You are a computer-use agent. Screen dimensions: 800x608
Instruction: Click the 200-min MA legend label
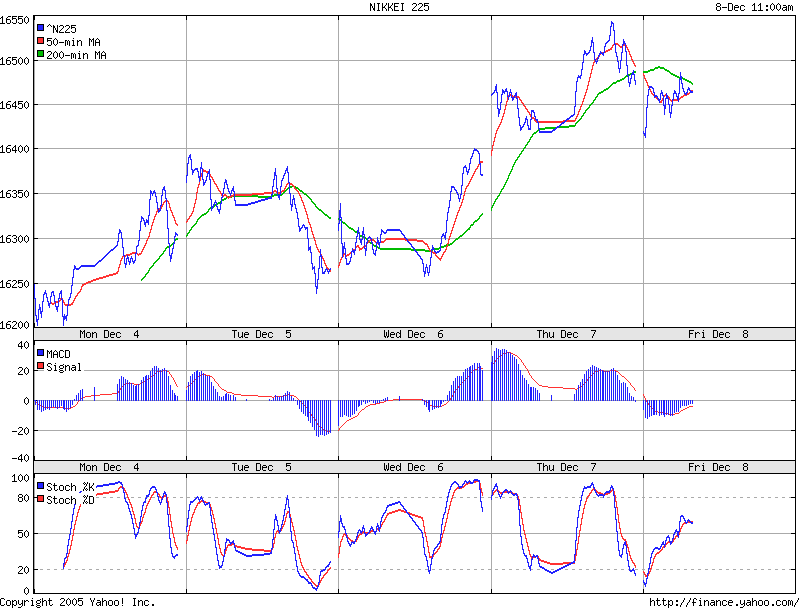[x=77, y=55]
